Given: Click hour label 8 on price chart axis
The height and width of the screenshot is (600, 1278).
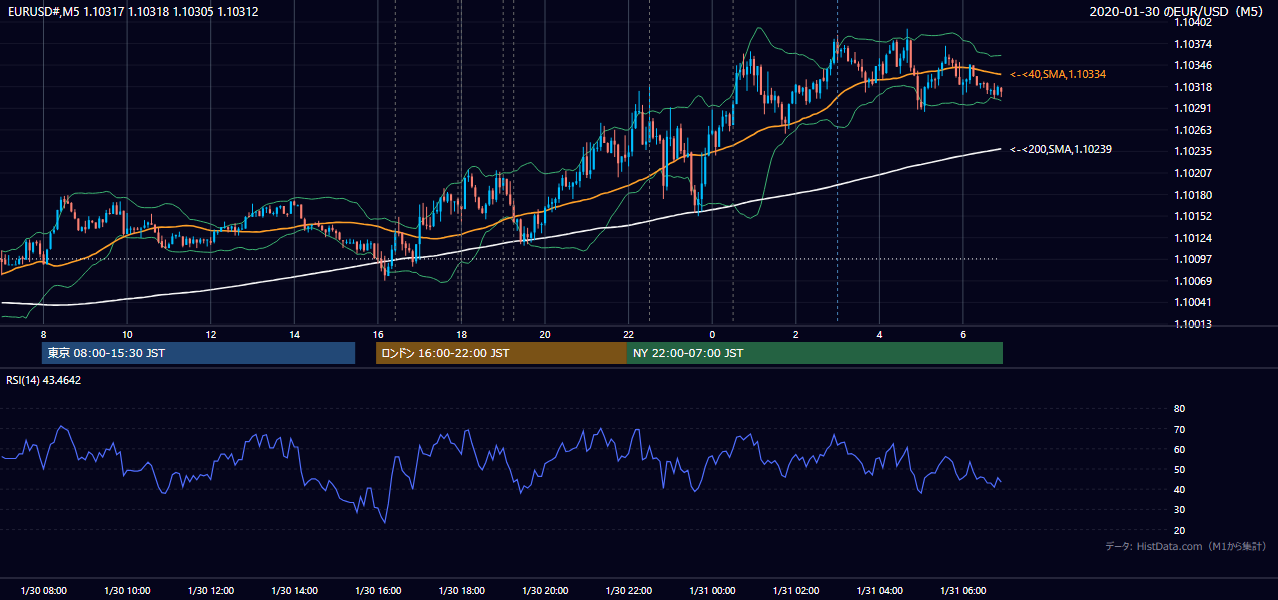Looking at the screenshot, I should [x=43, y=334].
